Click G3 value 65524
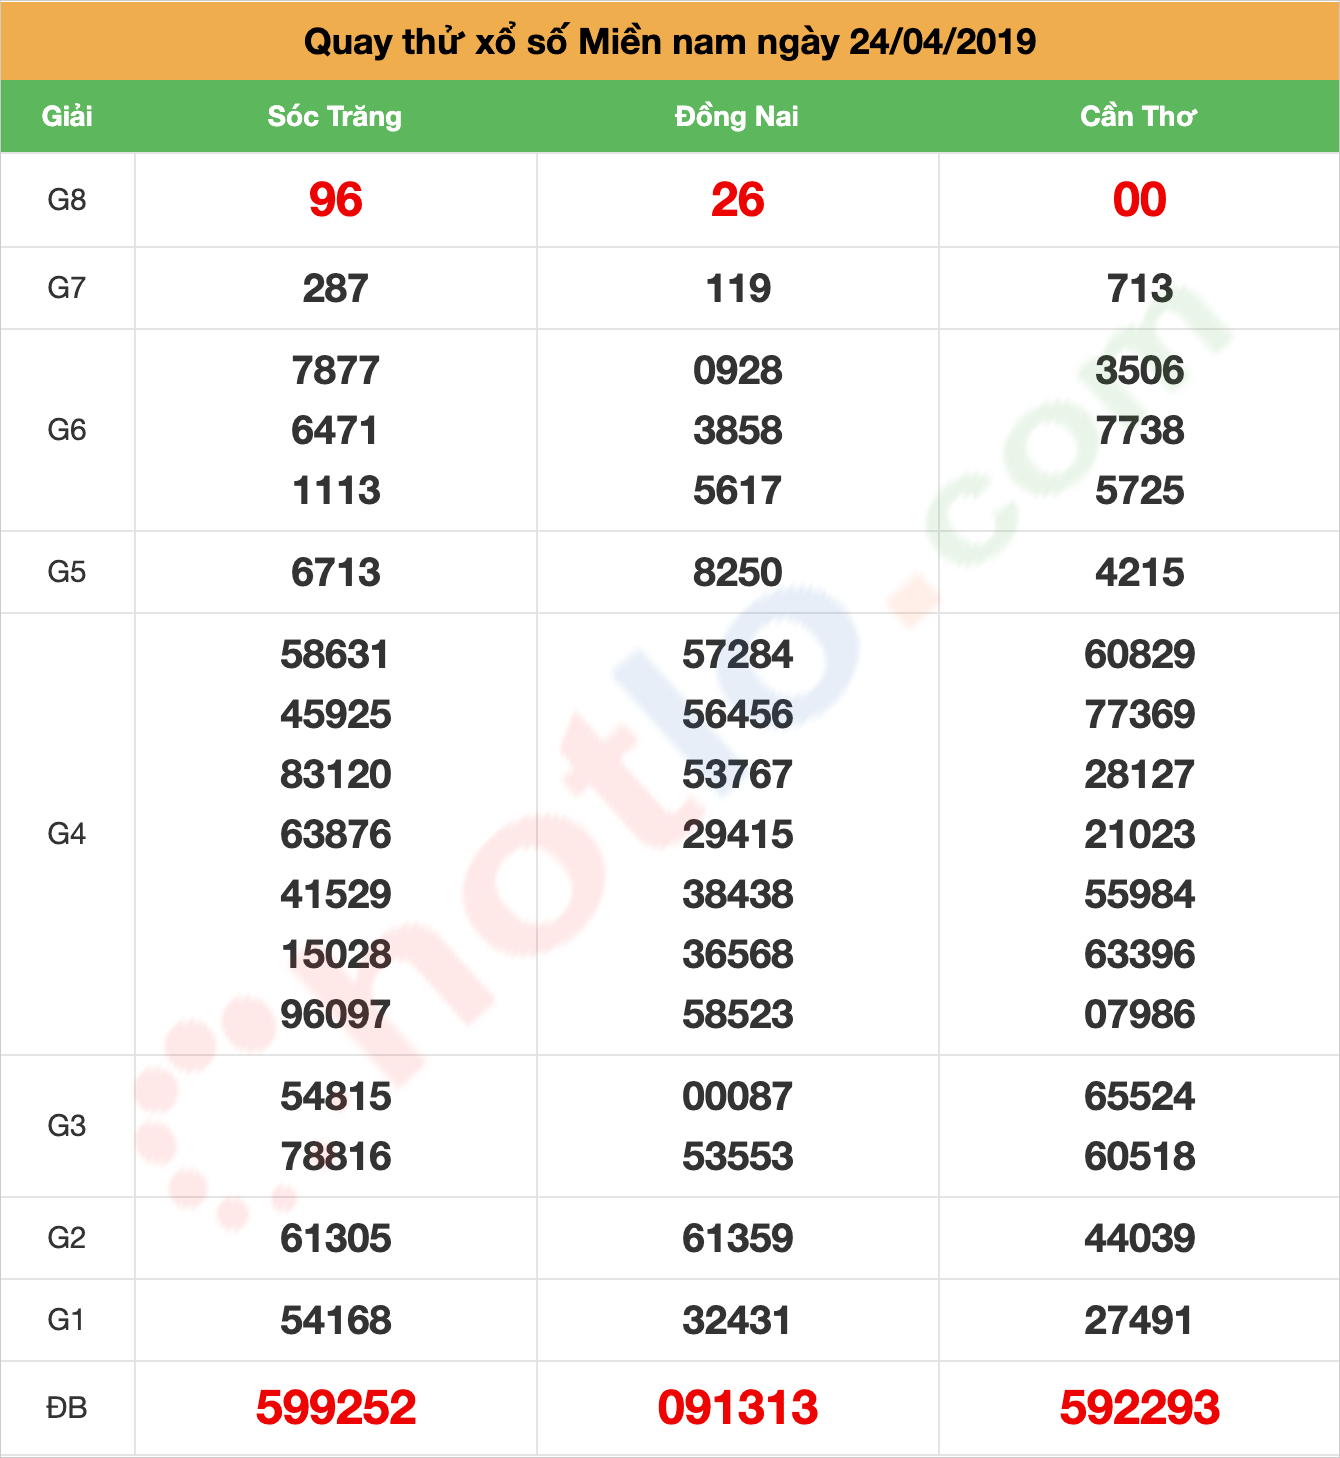Screen dimensions: 1340x1458 coord(1140,1097)
